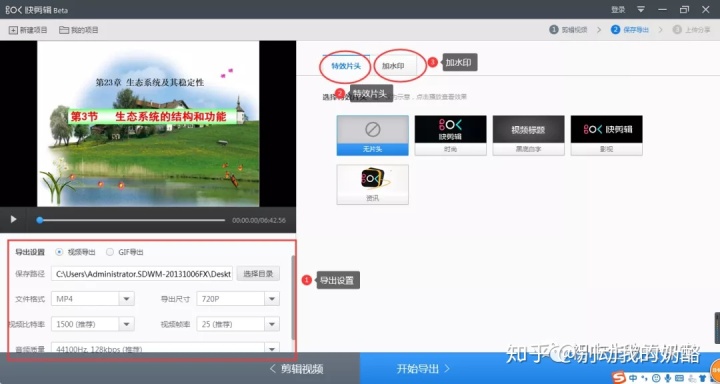Select GIF导出 radio button
This screenshot has height=384, width=720.
click(x=110, y=252)
